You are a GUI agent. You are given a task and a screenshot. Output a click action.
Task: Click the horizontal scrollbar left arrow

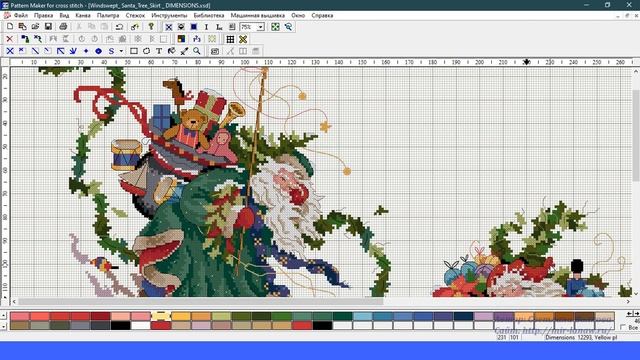click(x=14, y=302)
